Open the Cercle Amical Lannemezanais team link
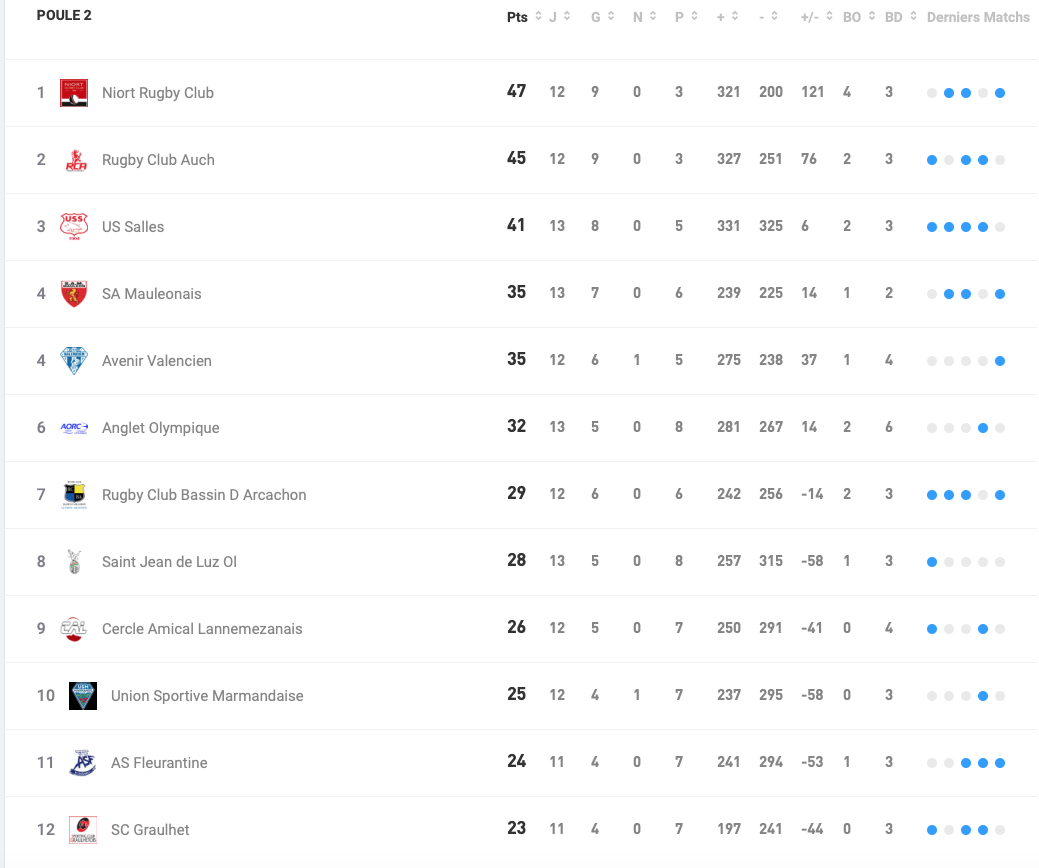This screenshot has width=1039, height=868. pyautogui.click(x=202, y=629)
